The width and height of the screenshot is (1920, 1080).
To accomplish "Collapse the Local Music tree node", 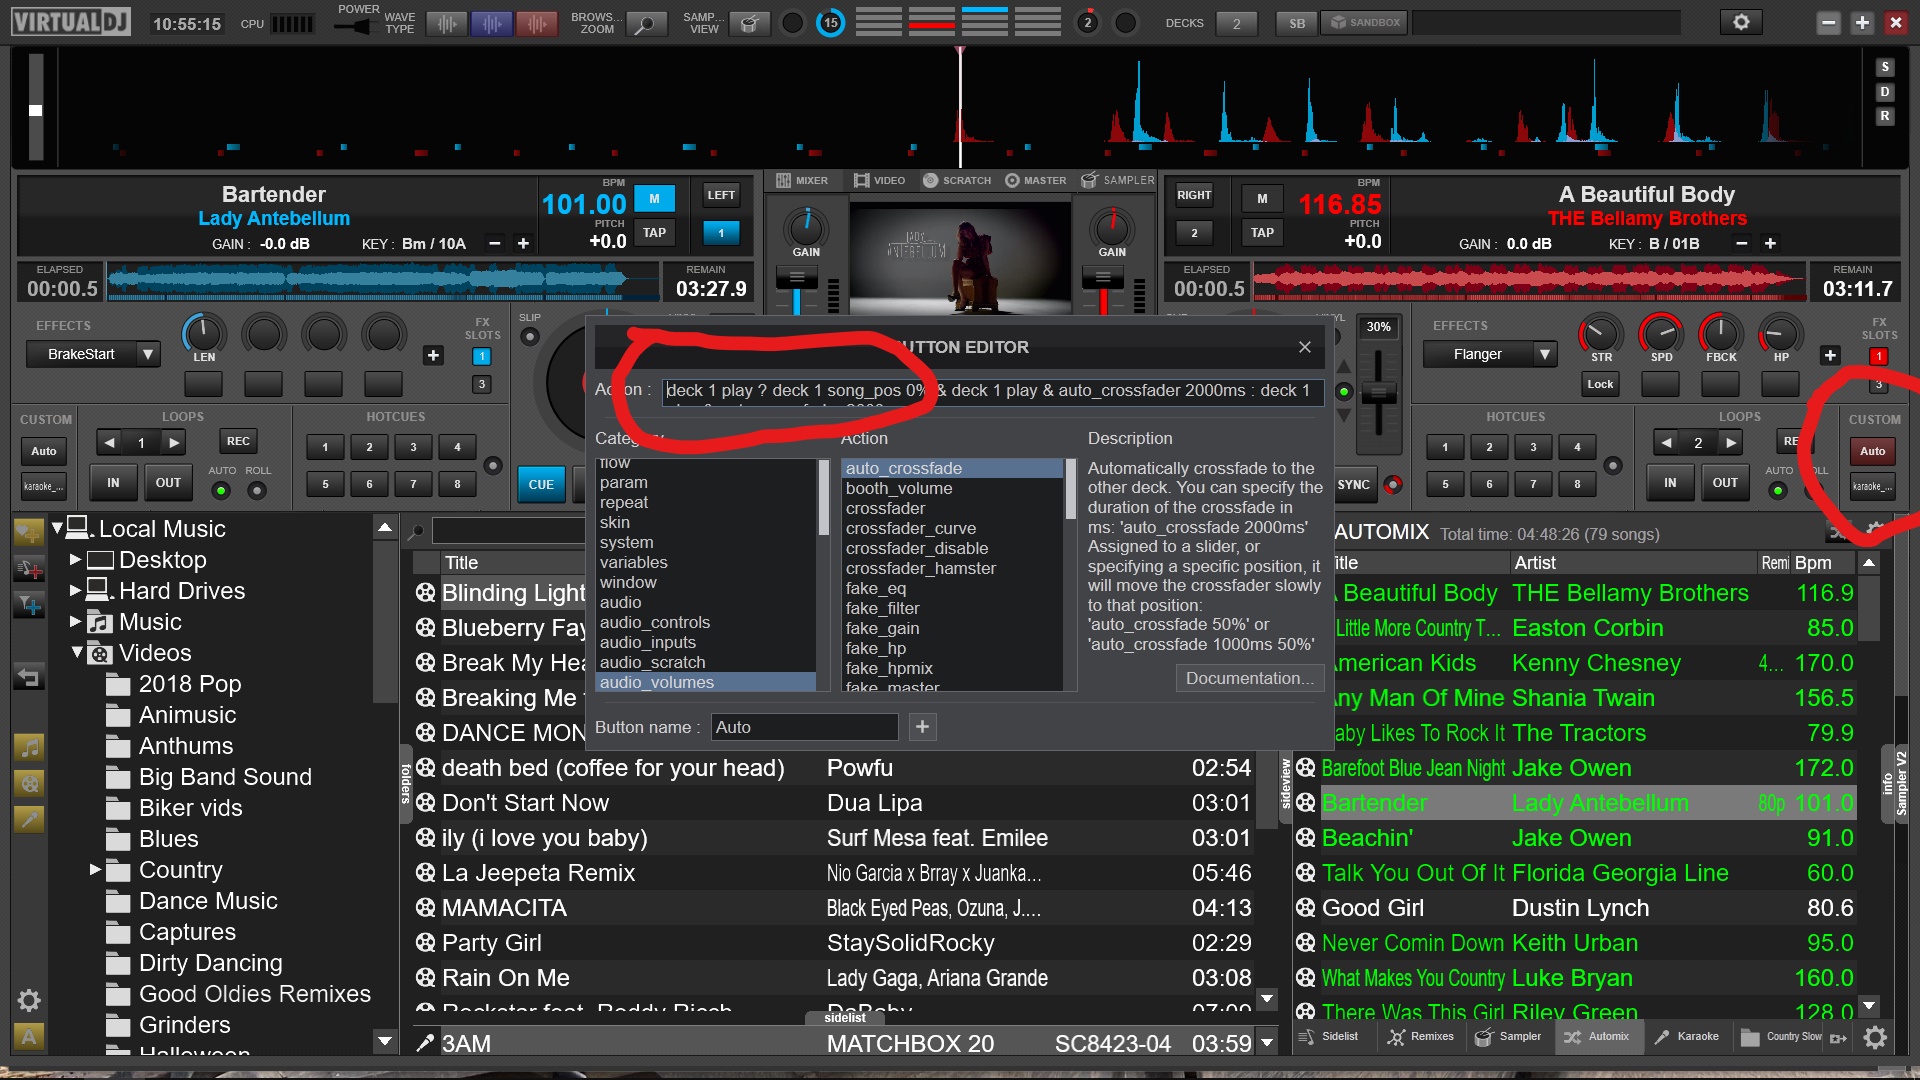I will click(57, 527).
